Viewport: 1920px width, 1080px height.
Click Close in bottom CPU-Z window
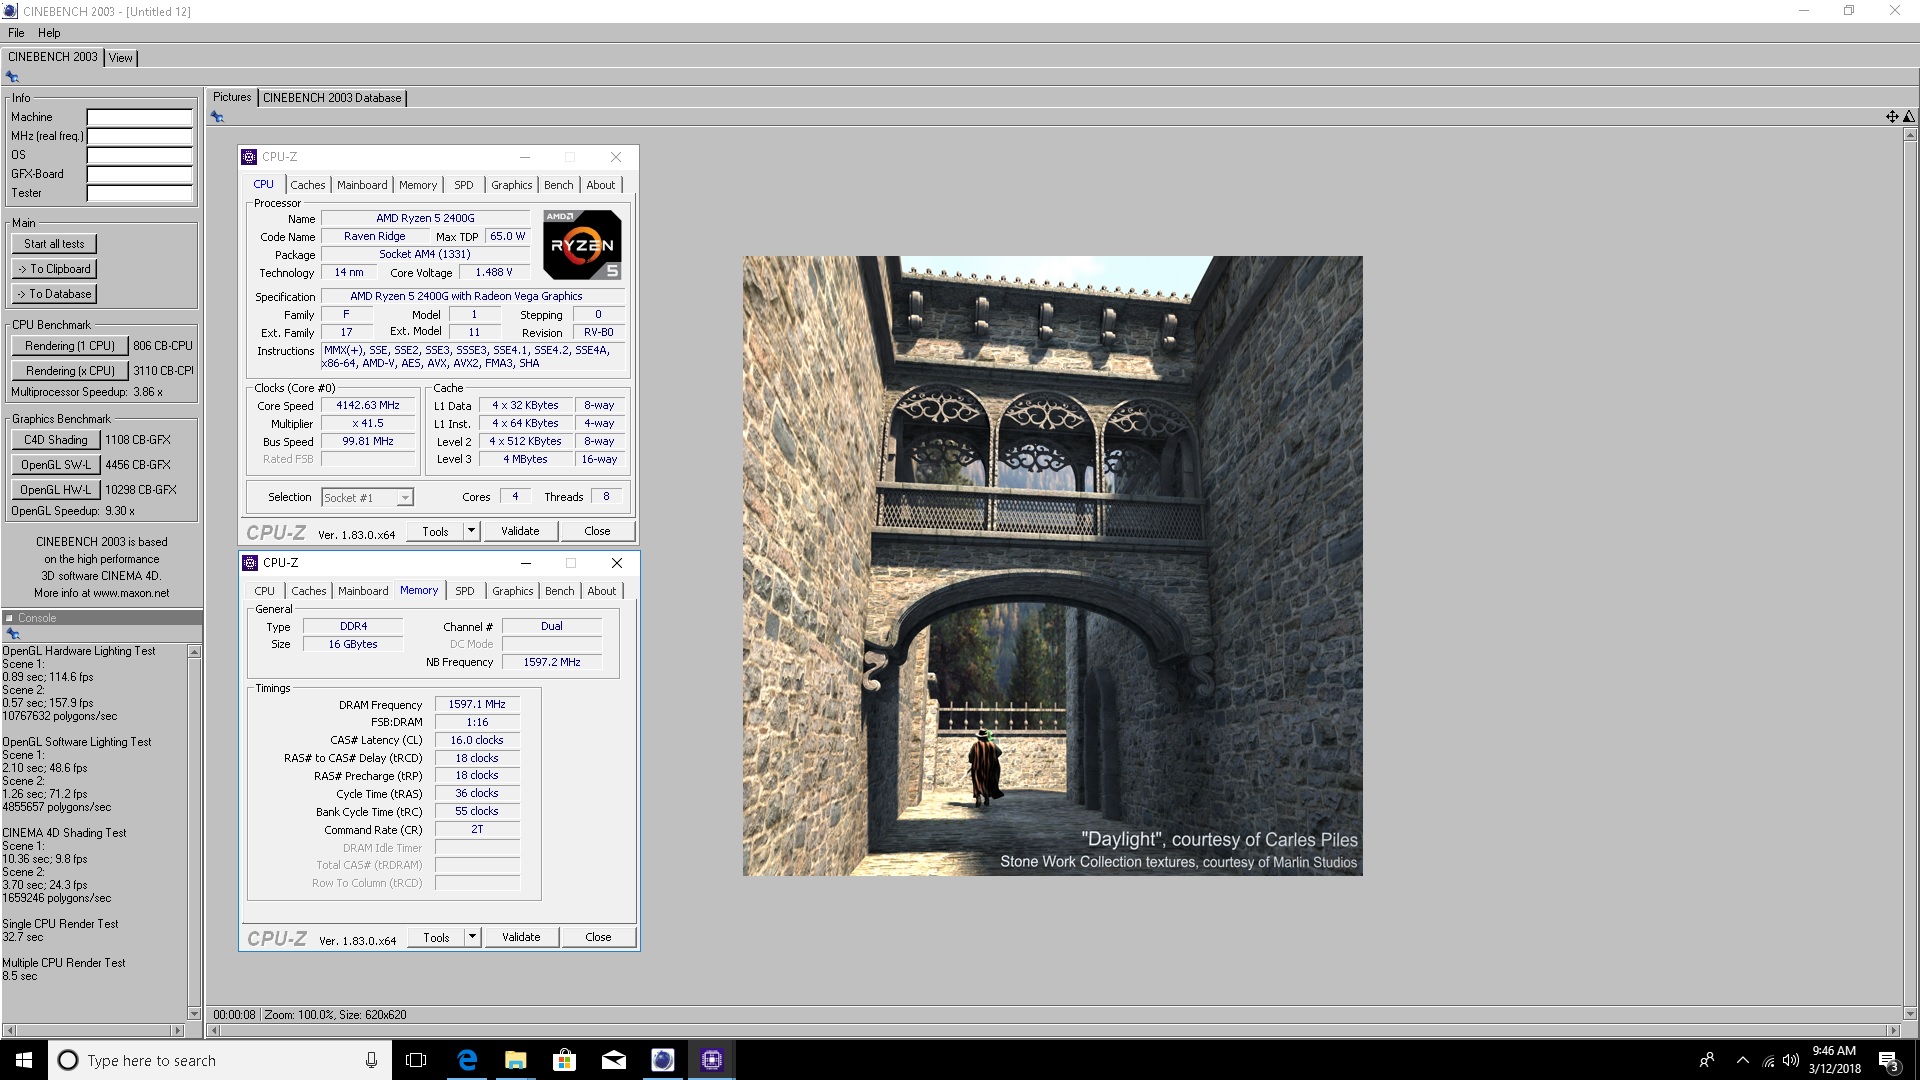(x=598, y=937)
